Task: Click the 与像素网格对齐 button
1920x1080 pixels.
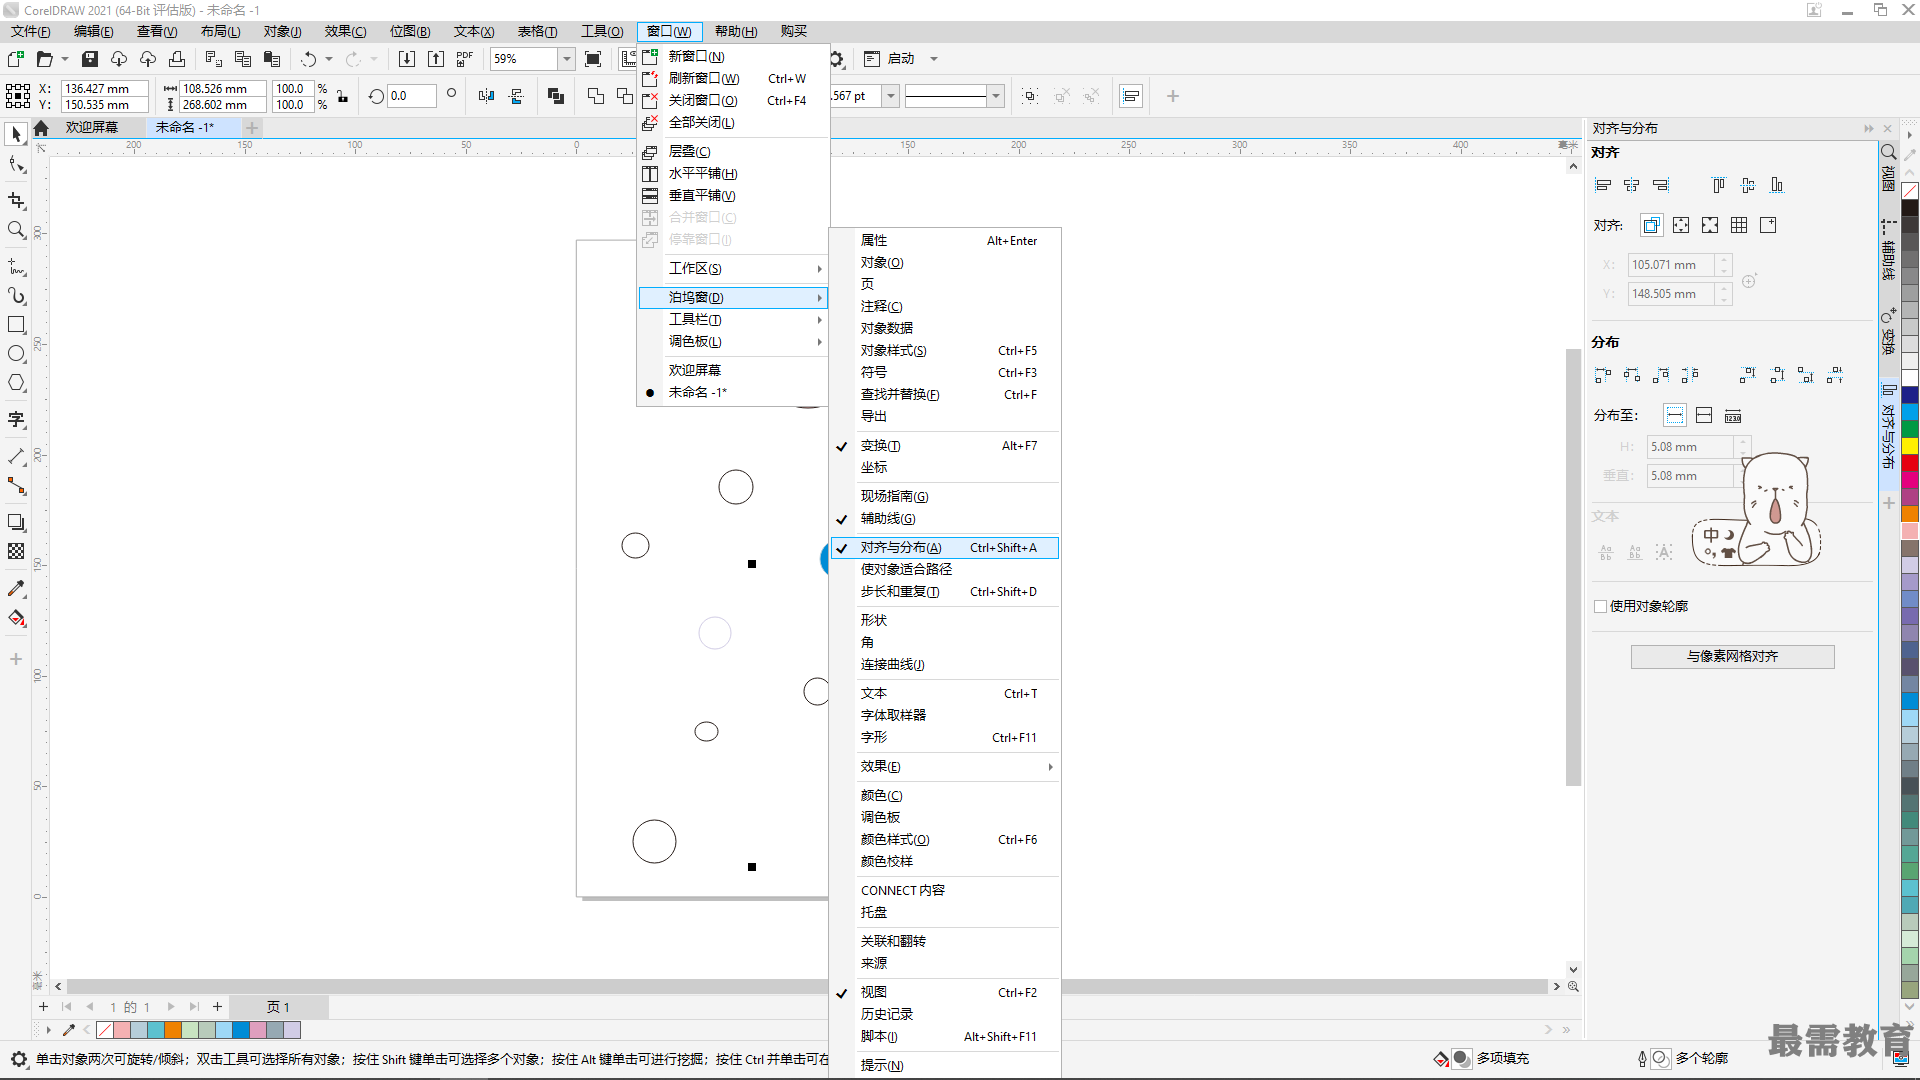Action: pyautogui.click(x=1732, y=657)
